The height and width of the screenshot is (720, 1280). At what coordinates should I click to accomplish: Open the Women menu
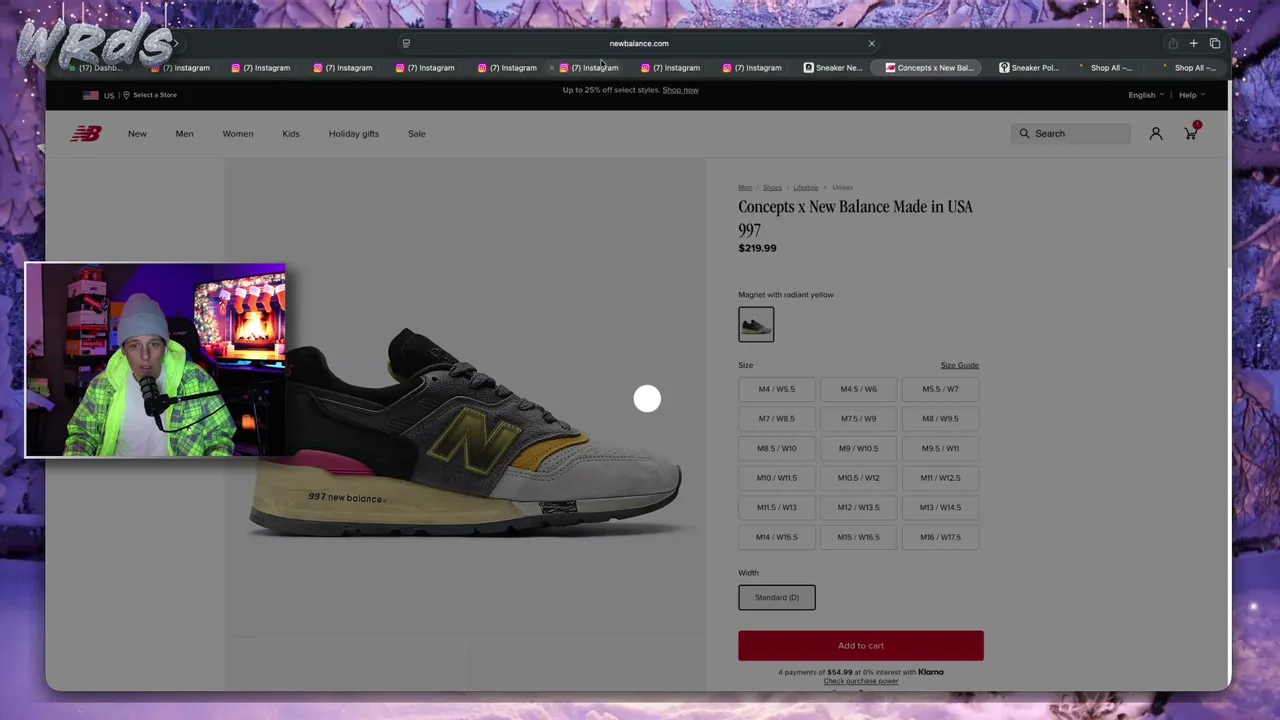coord(237,133)
